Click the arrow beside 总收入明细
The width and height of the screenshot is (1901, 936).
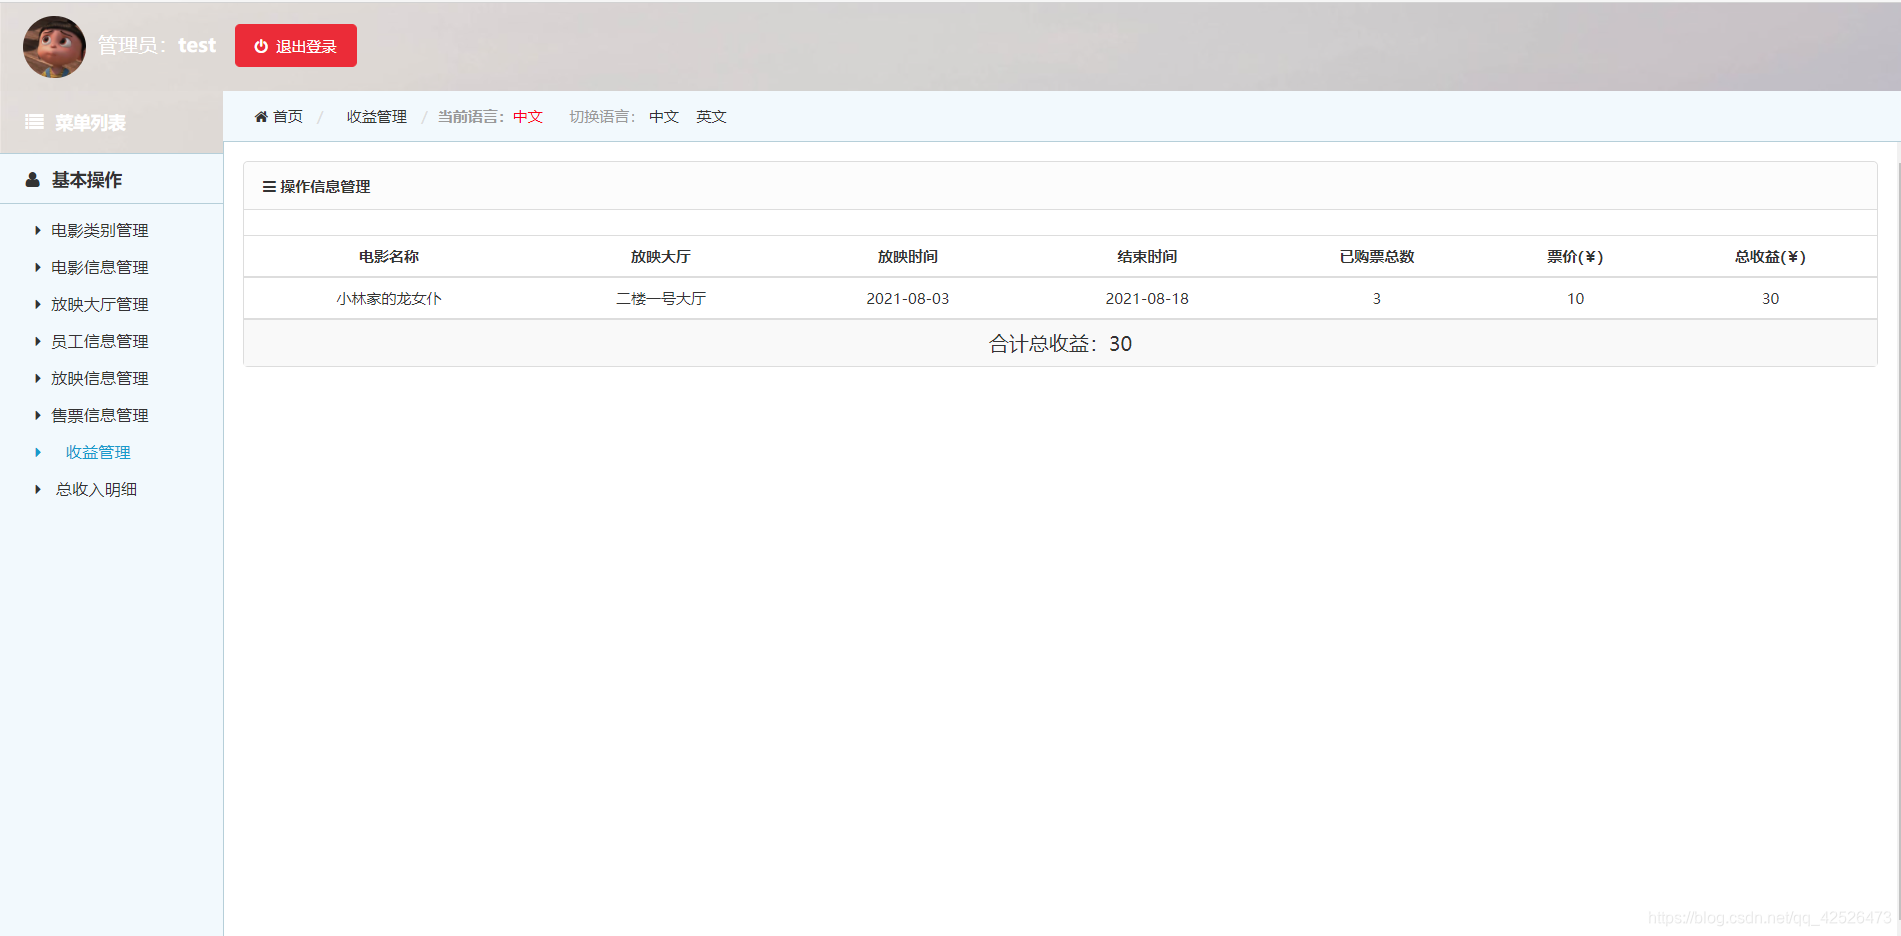38,490
